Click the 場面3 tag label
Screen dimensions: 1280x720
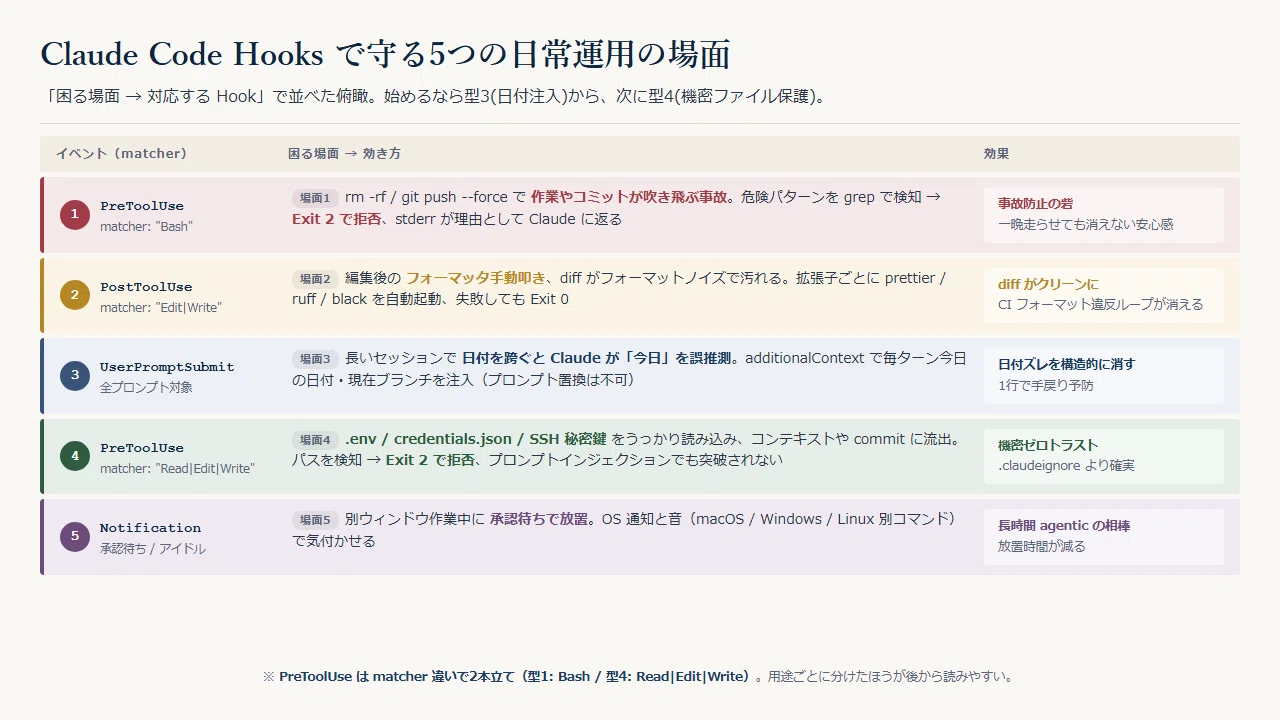point(315,359)
